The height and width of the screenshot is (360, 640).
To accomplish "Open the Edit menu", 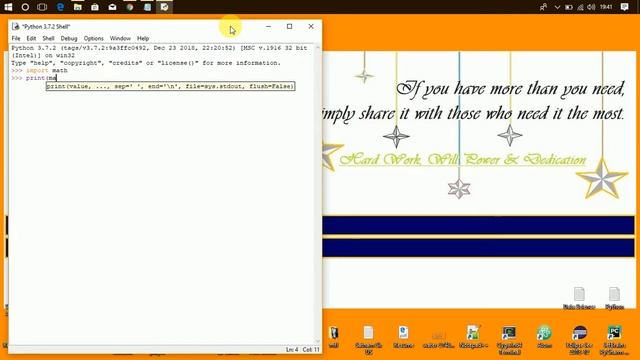I will 31,38.
